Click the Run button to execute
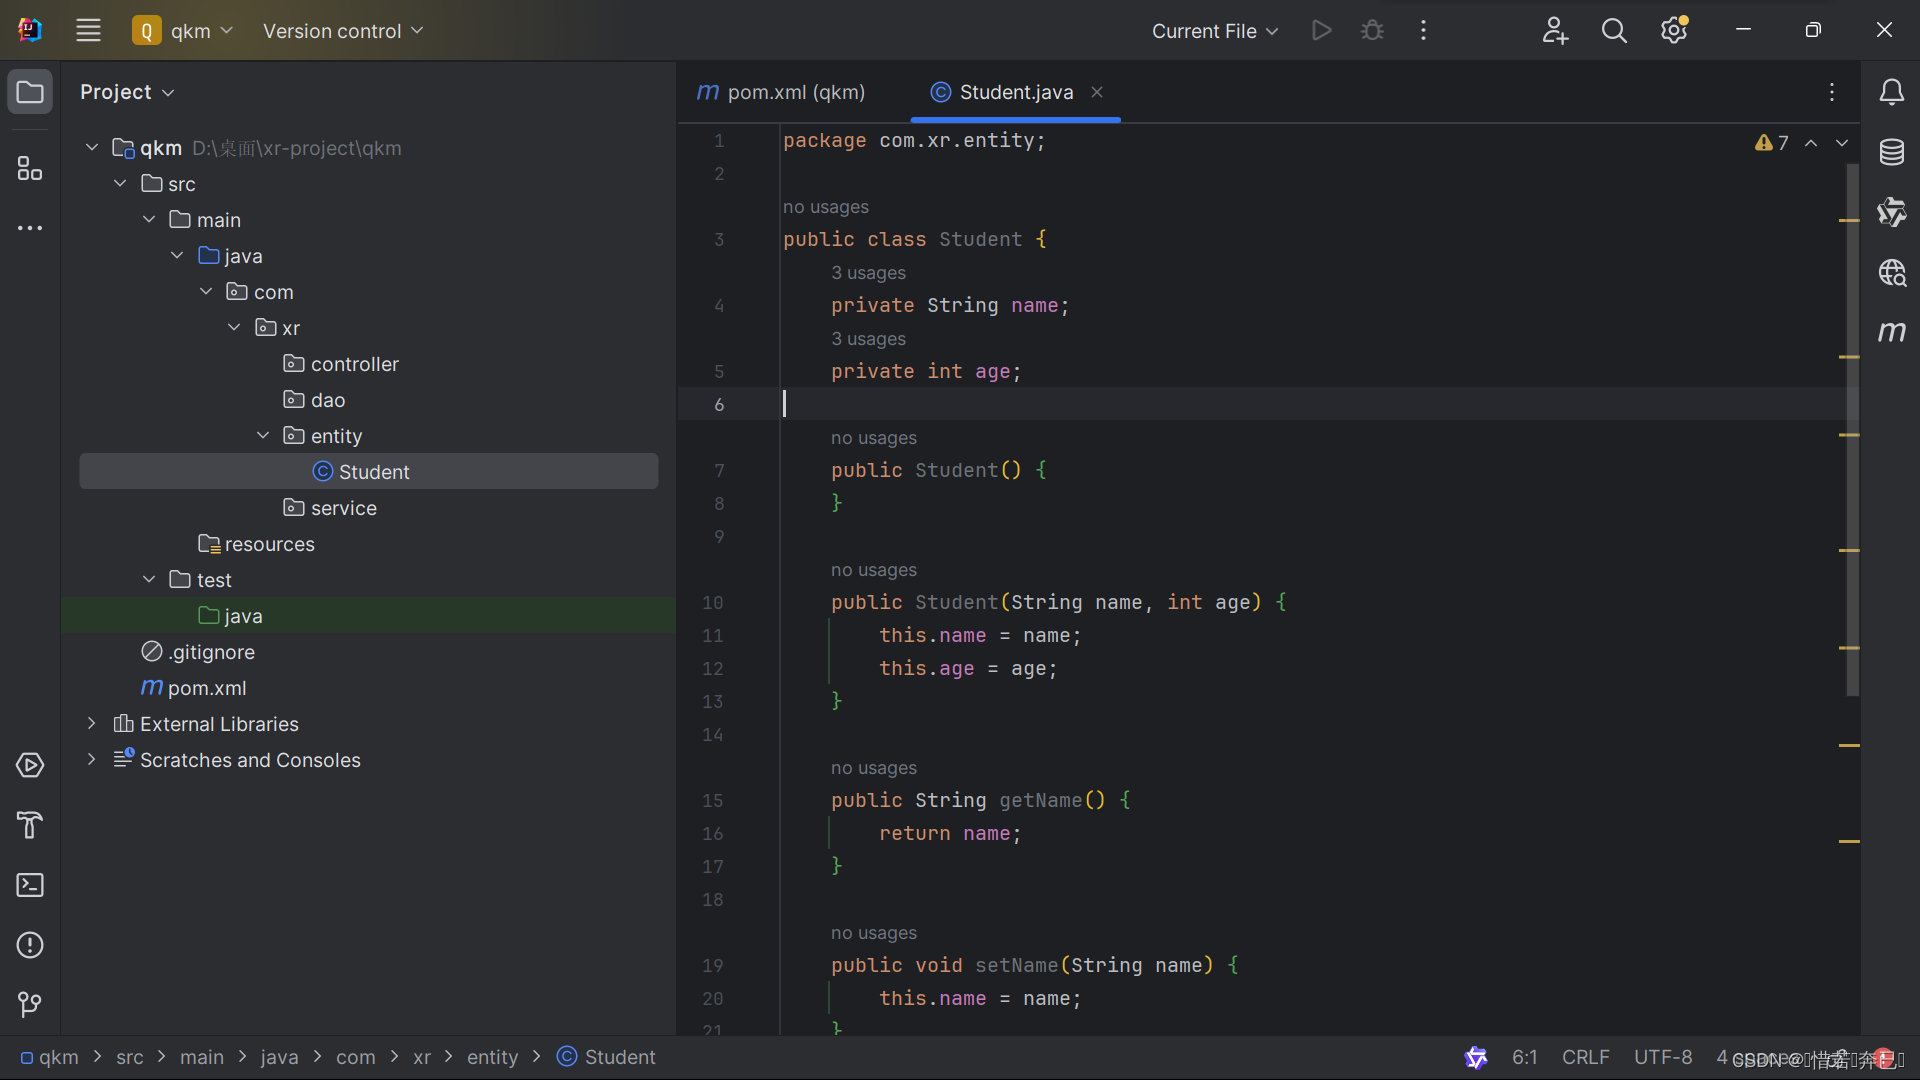 [x=1320, y=30]
